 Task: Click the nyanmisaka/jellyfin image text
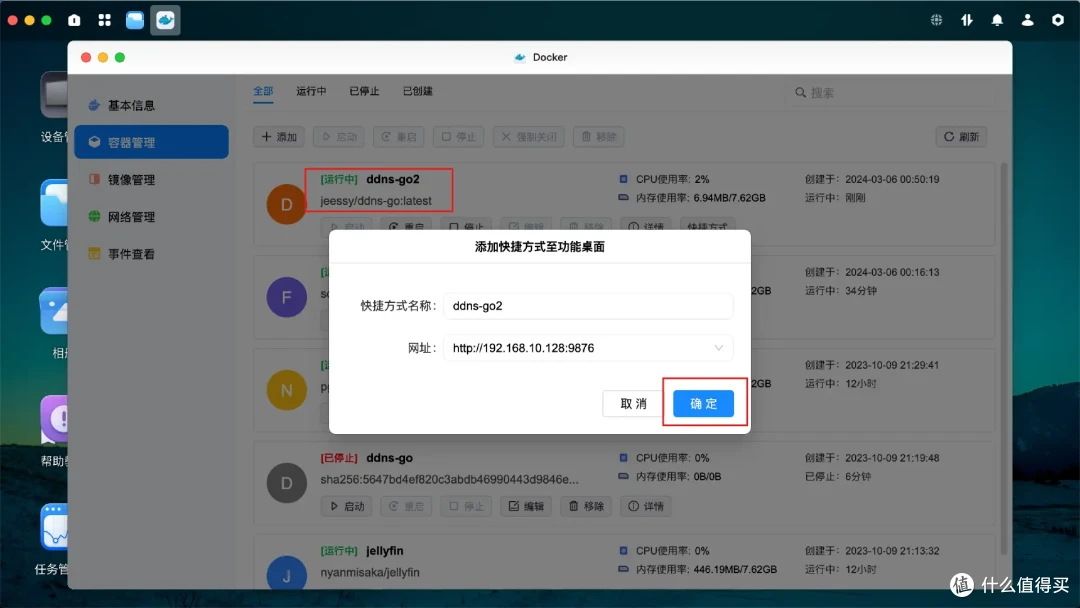370,572
